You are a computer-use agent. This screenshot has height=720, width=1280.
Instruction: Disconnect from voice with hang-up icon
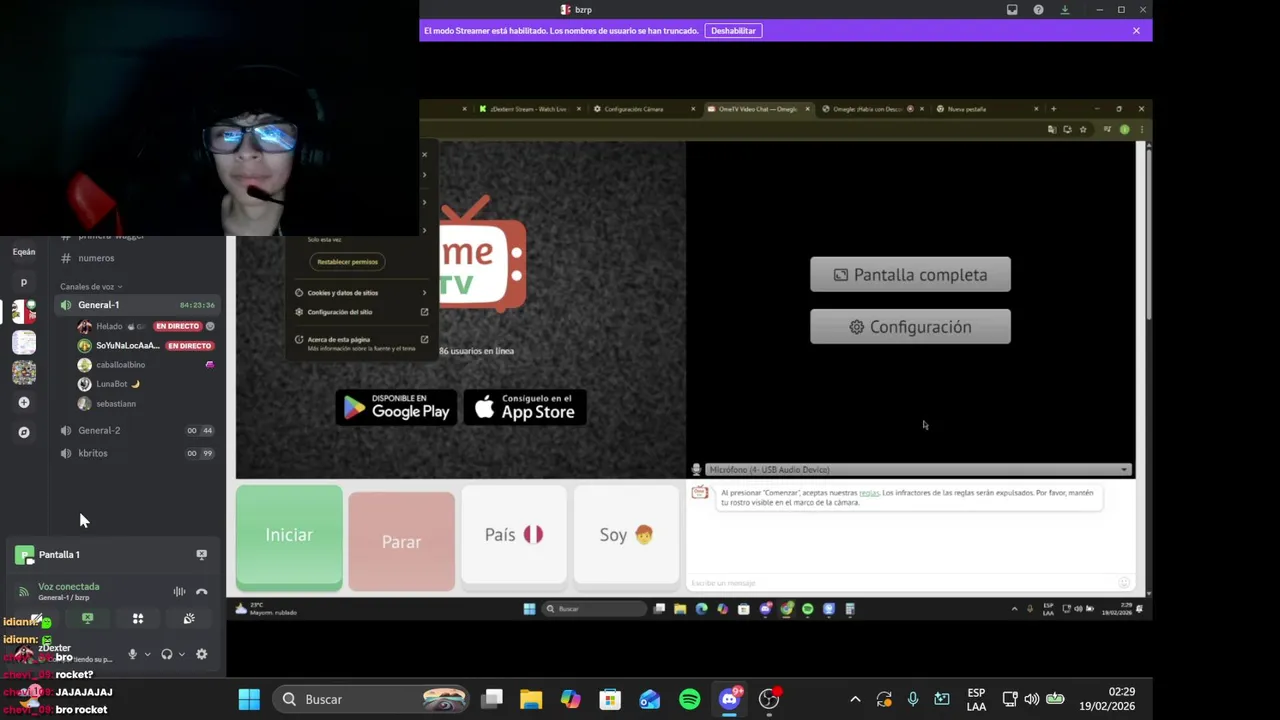201,592
